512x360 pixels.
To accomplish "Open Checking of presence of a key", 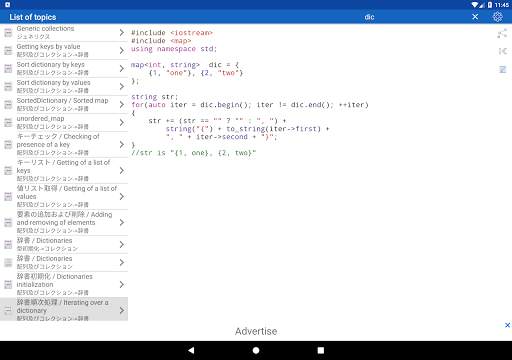I will 64,144.
